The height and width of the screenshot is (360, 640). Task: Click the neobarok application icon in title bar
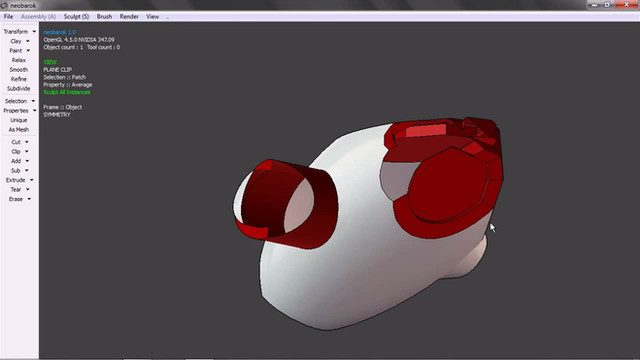tap(4, 5)
